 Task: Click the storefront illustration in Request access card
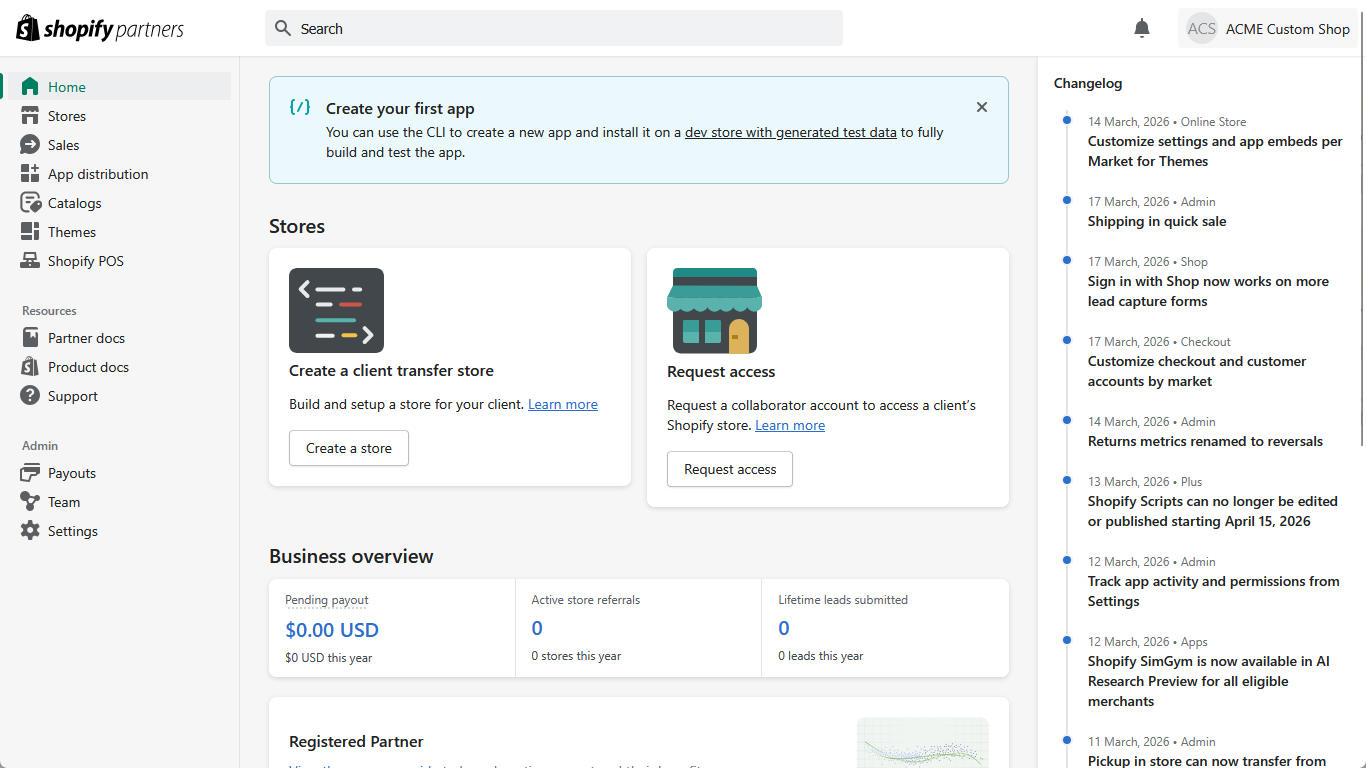click(x=714, y=310)
